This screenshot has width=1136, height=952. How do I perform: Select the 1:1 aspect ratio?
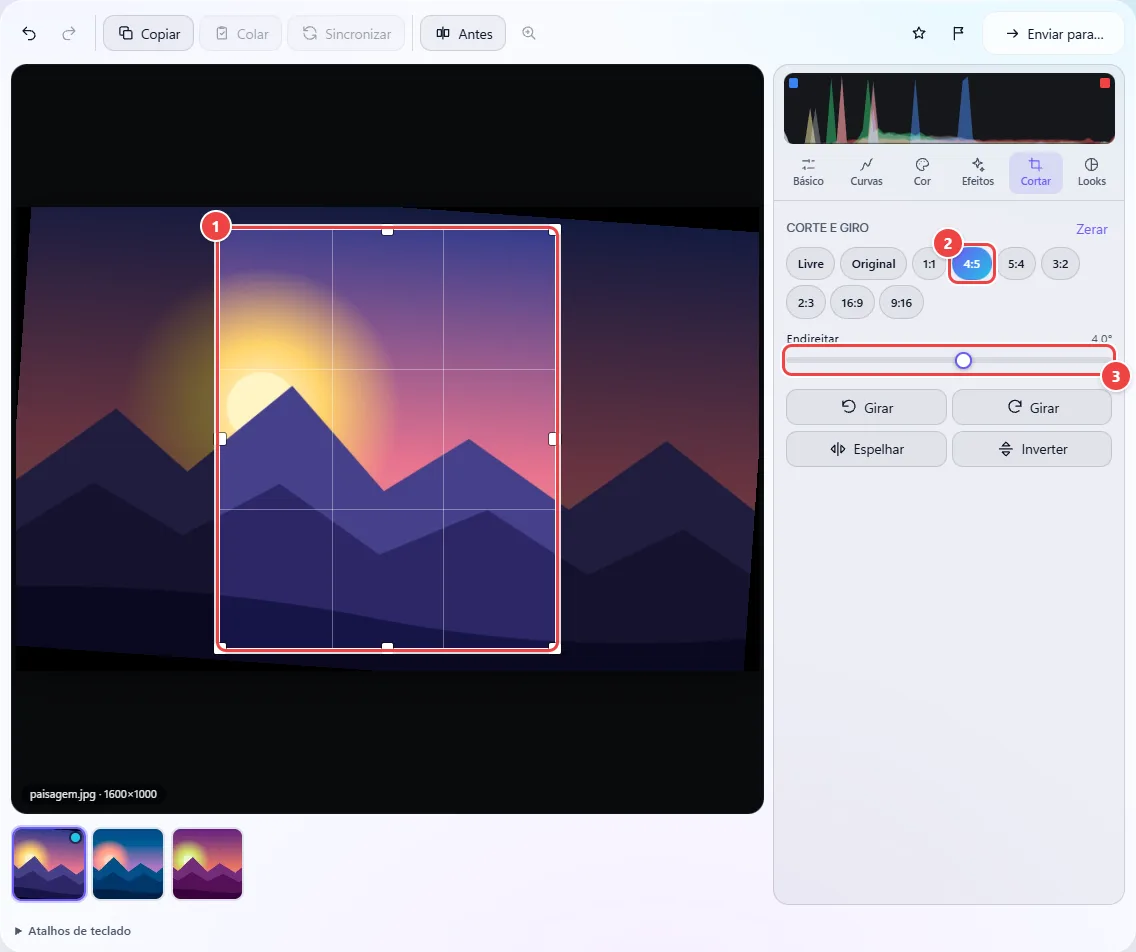click(929, 264)
